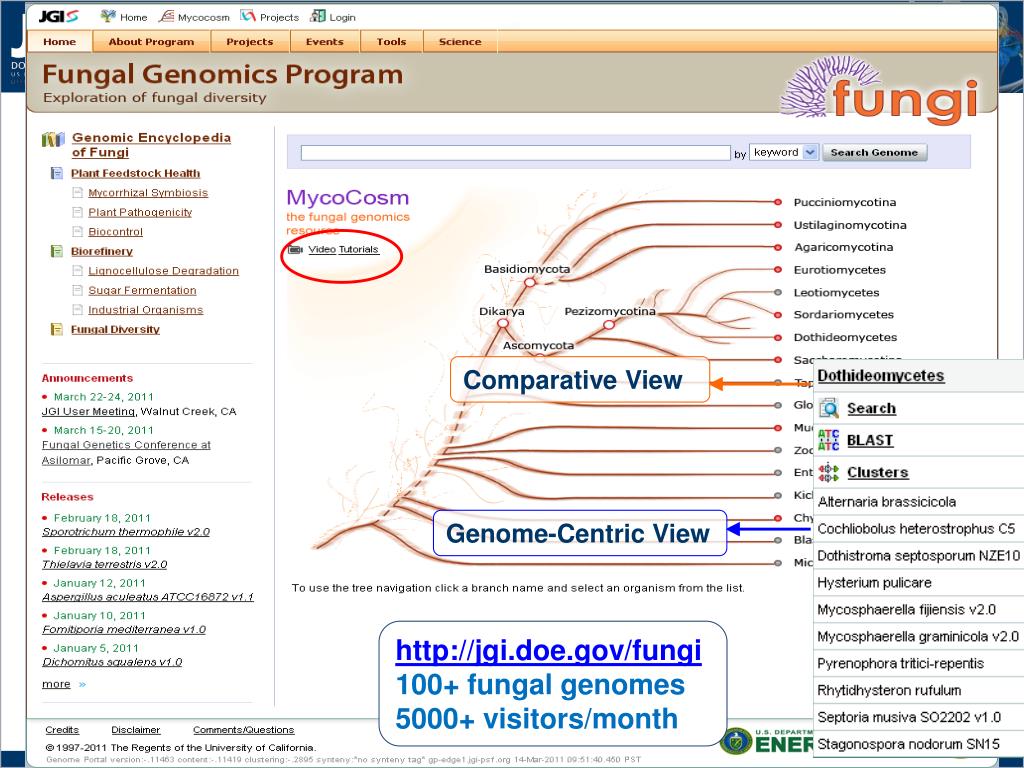The image size is (1024, 768).
Task: Click the Sugar Fermentation page icon
Action: (x=78, y=290)
